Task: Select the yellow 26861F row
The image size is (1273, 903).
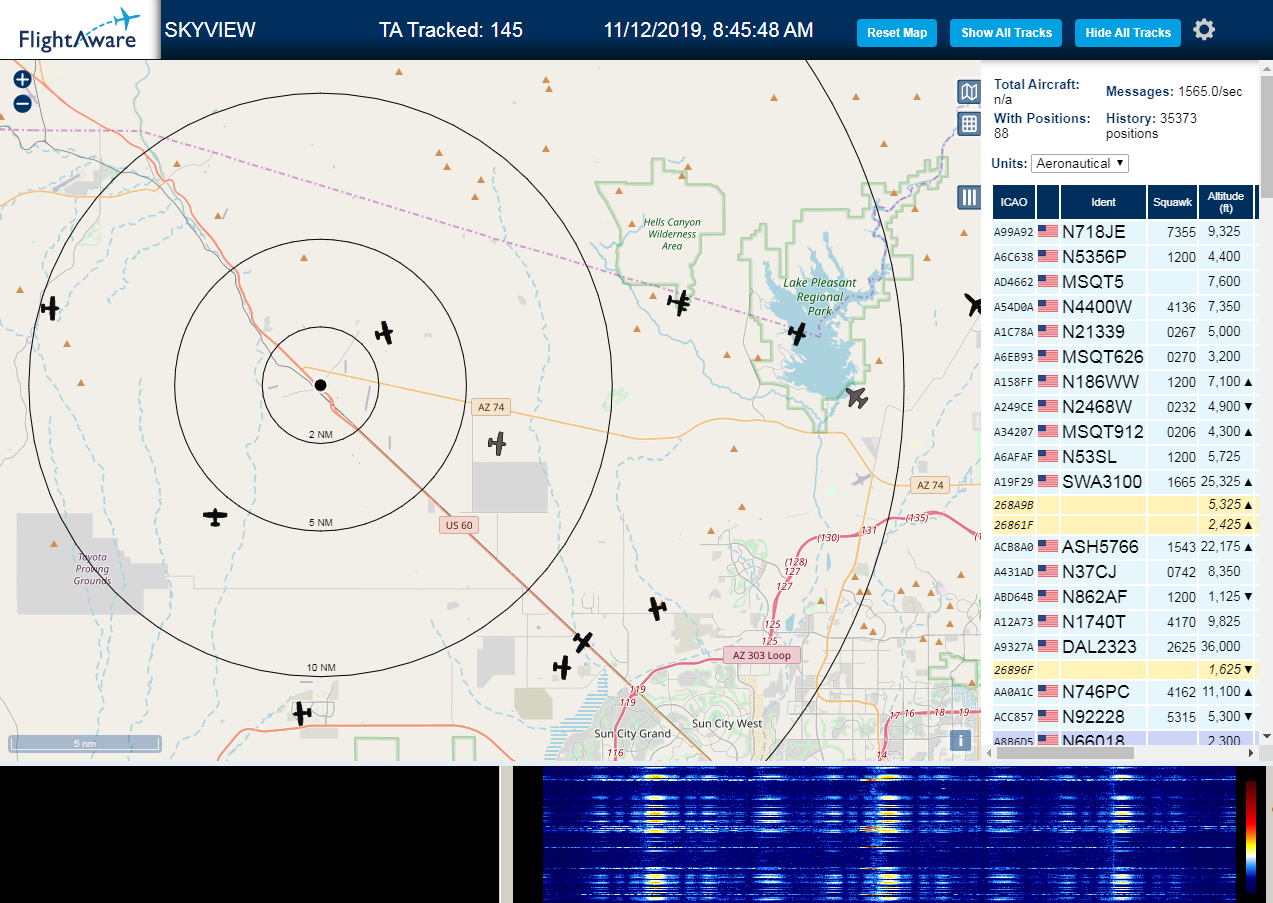Action: click(1124, 524)
